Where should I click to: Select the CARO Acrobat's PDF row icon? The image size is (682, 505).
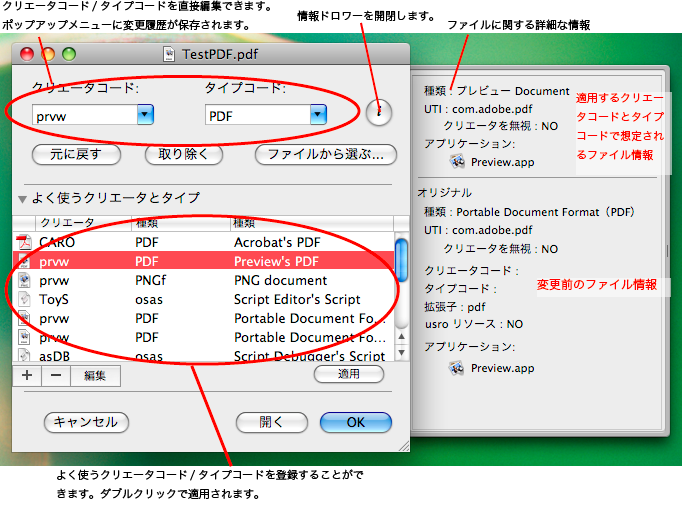[x=24, y=242]
